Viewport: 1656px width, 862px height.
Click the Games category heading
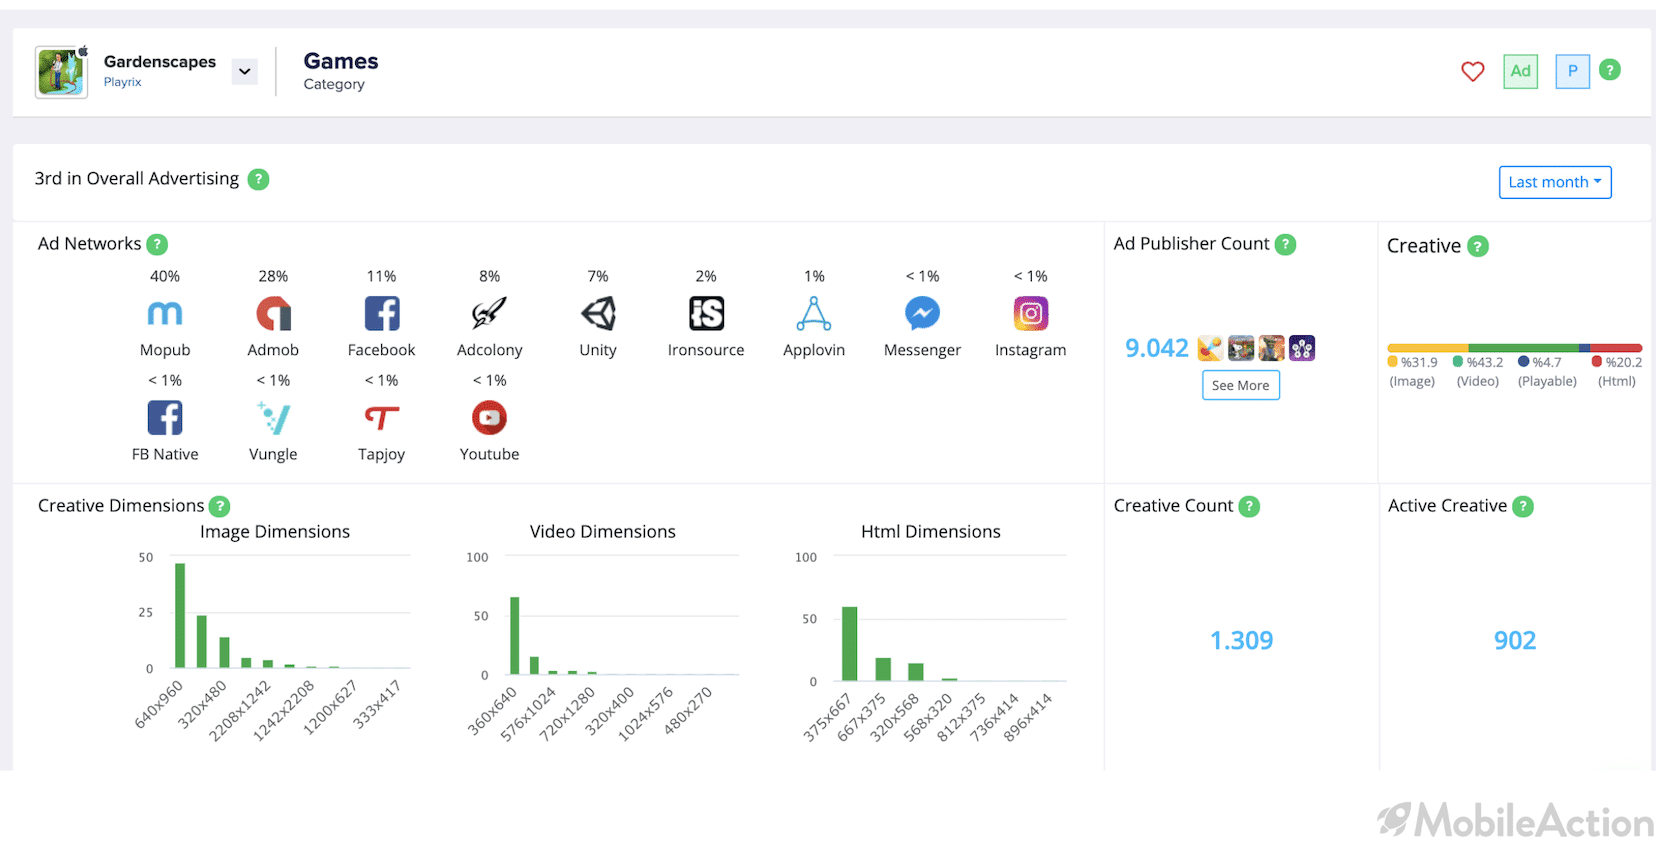(x=341, y=61)
